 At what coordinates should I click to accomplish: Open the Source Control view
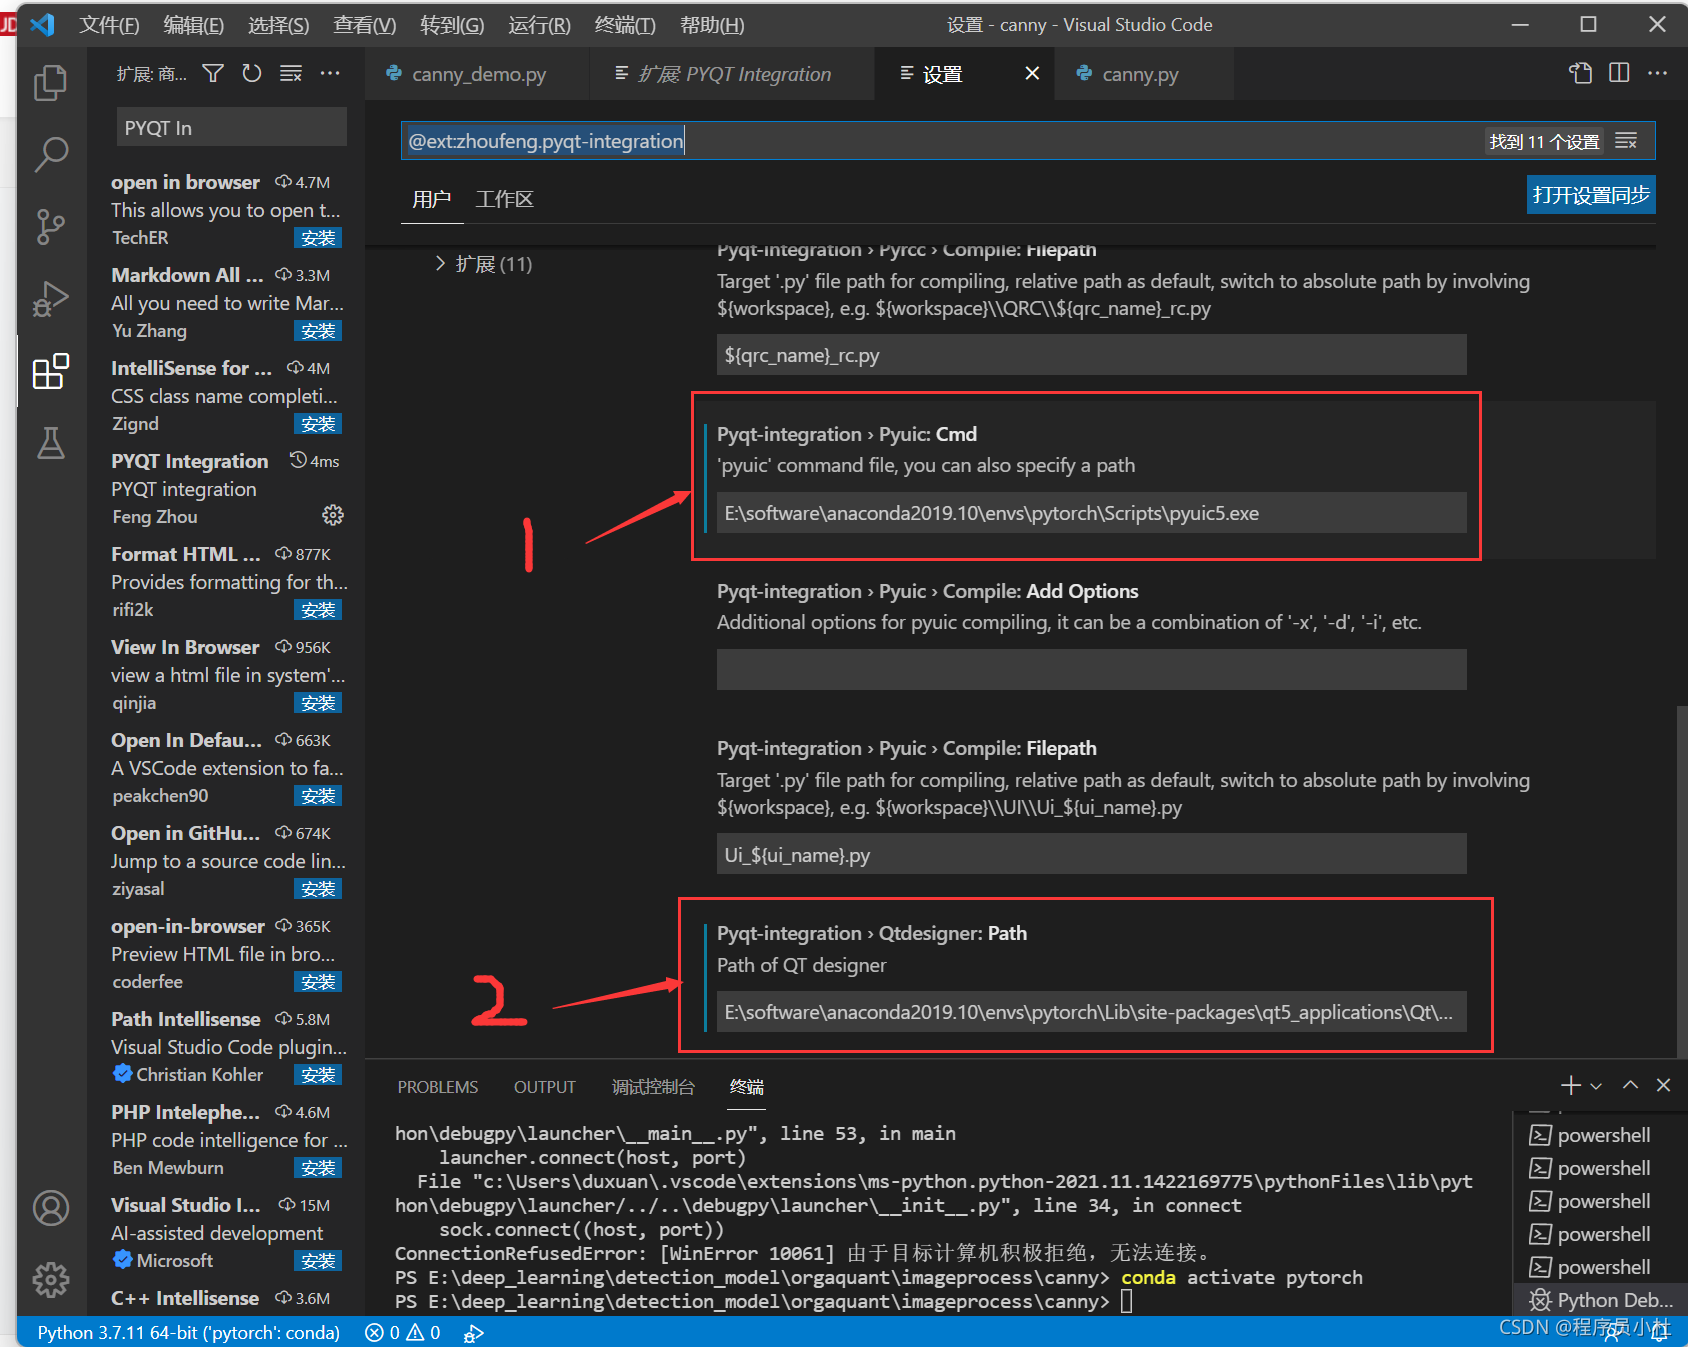[50, 227]
